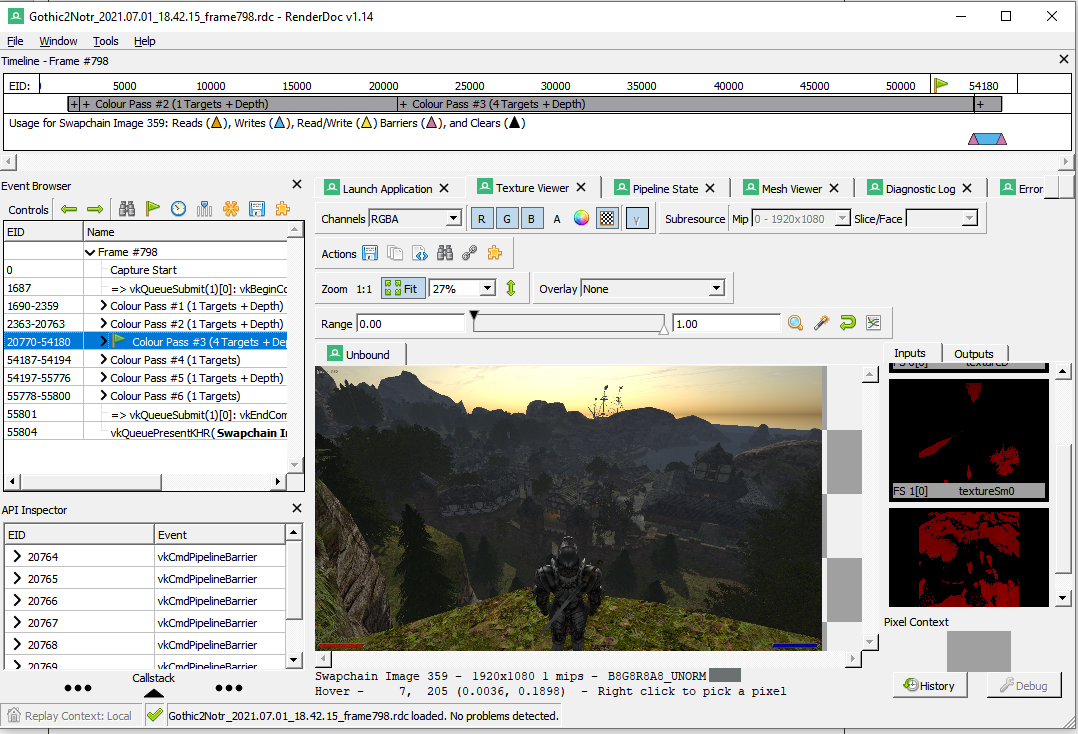Open the Overlay dropdown currently set to None
This screenshot has height=734, width=1078.
coord(658,287)
